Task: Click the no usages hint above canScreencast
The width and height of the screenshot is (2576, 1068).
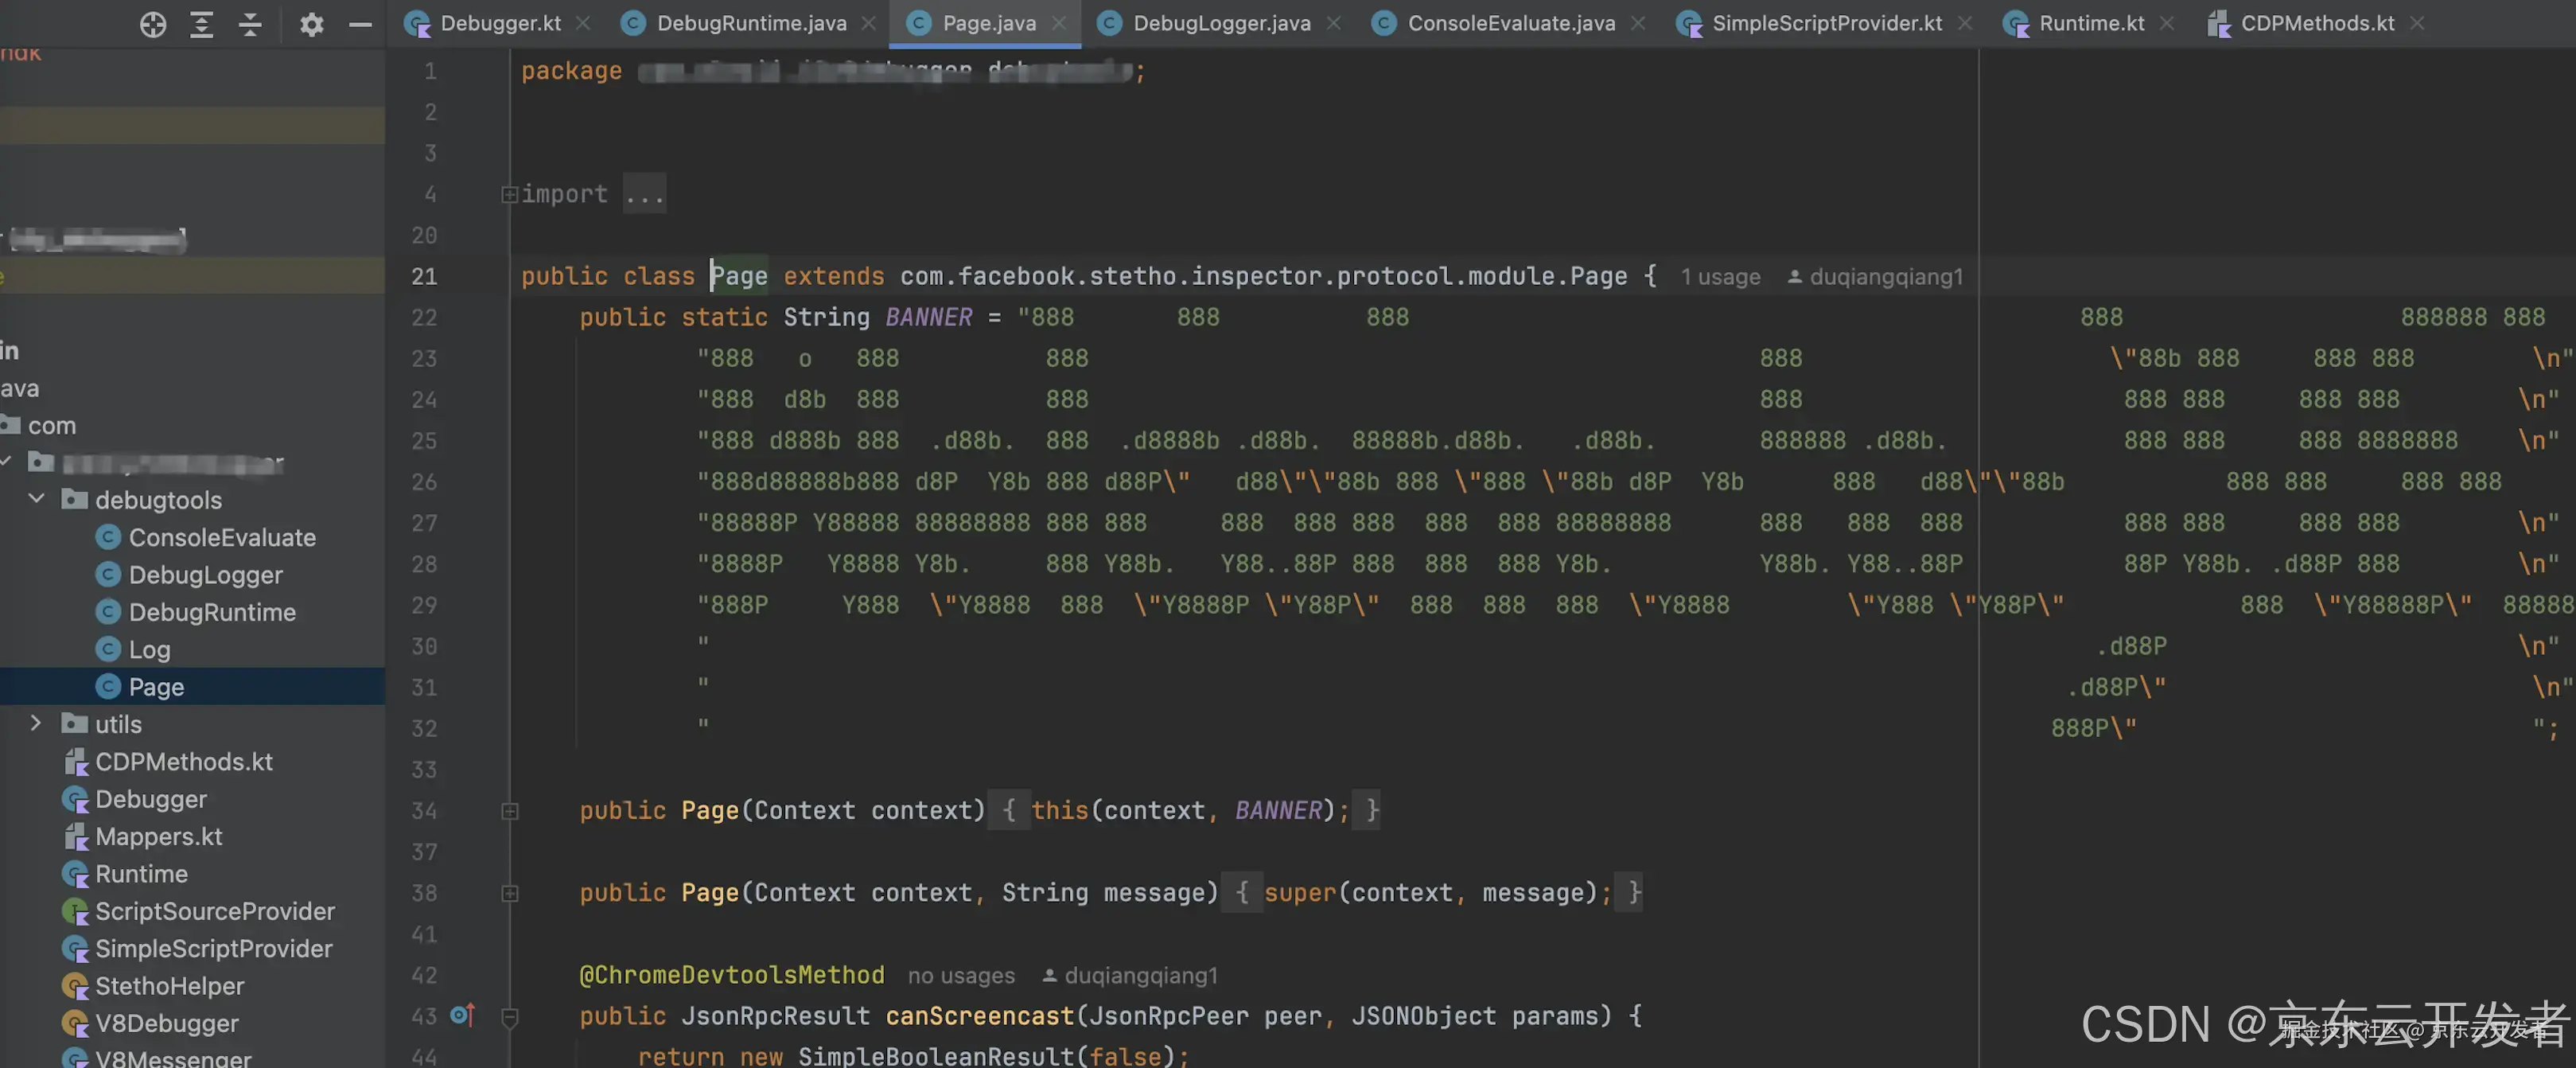Action: [x=960, y=975]
